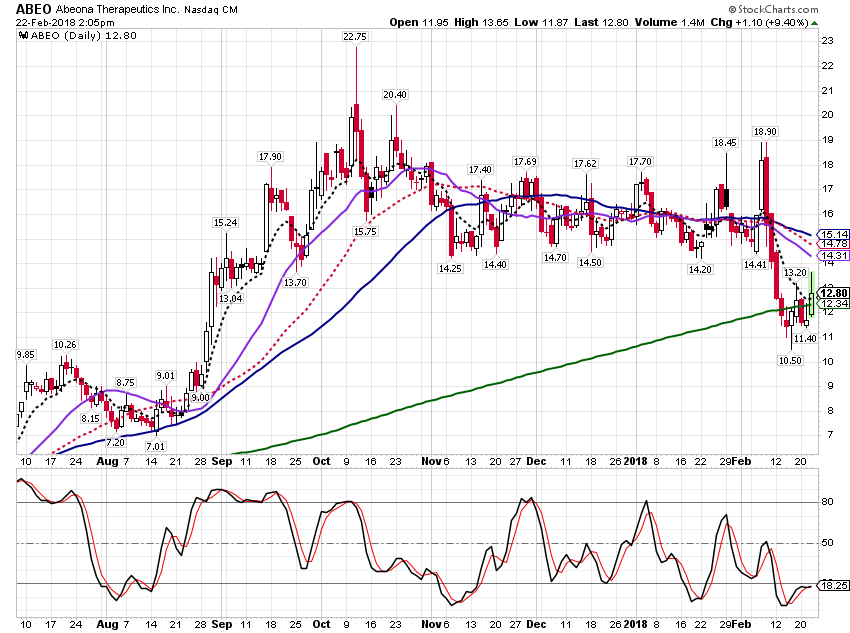Click the purple moving average 14.31 tag

(x=834, y=255)
